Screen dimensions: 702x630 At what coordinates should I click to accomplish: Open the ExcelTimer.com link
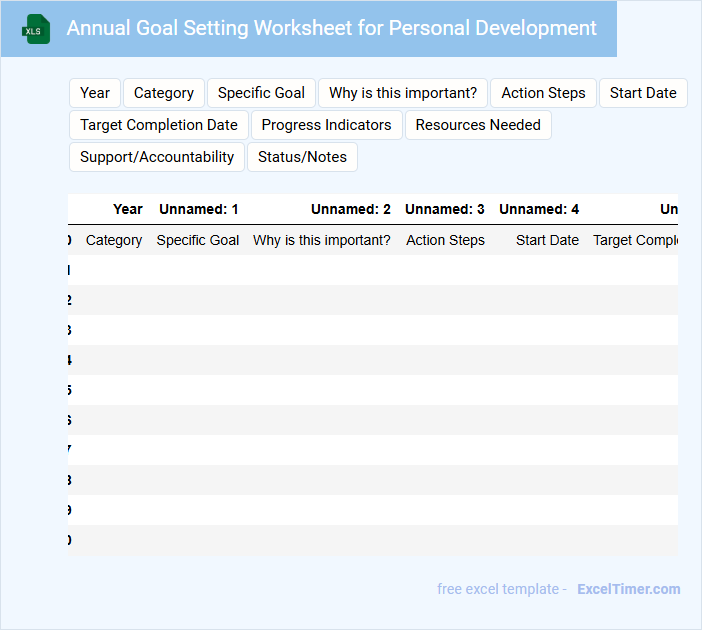point(629,589)
